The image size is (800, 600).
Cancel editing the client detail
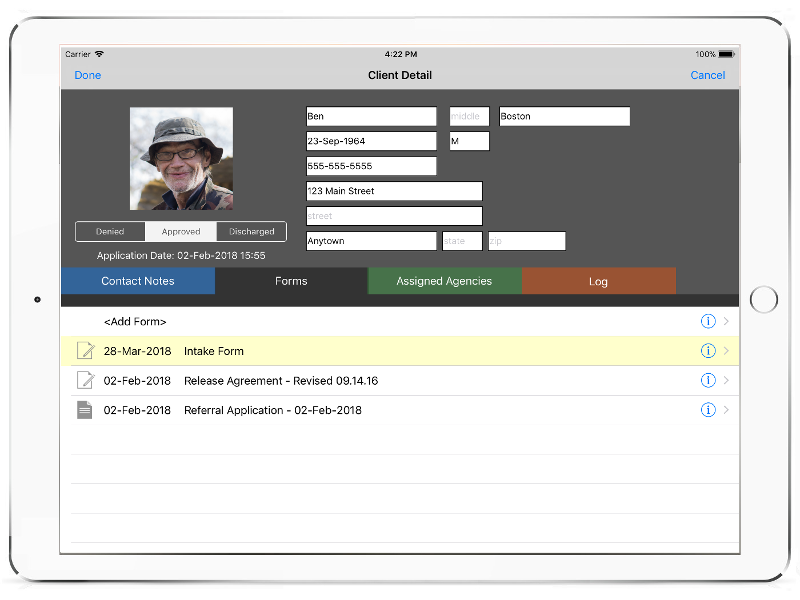[x=707, y=75]
